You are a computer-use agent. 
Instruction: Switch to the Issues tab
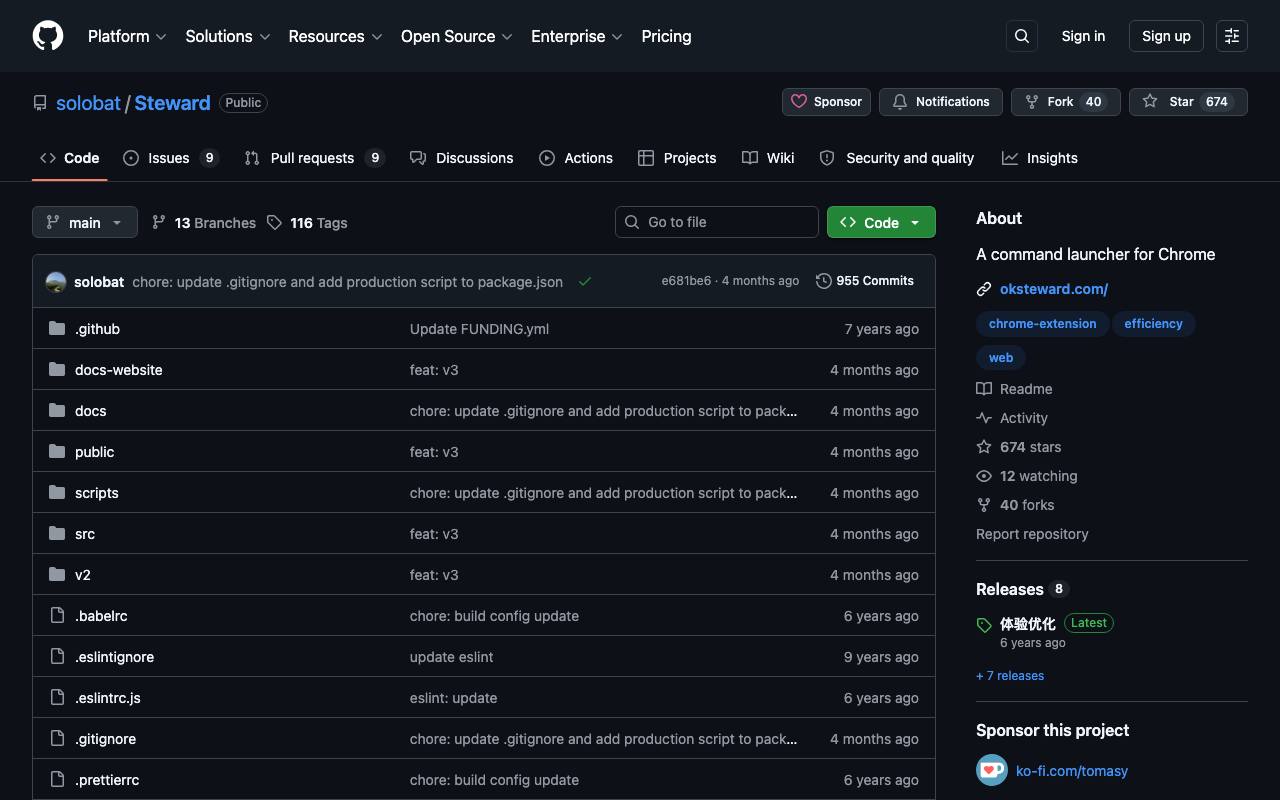170,158
